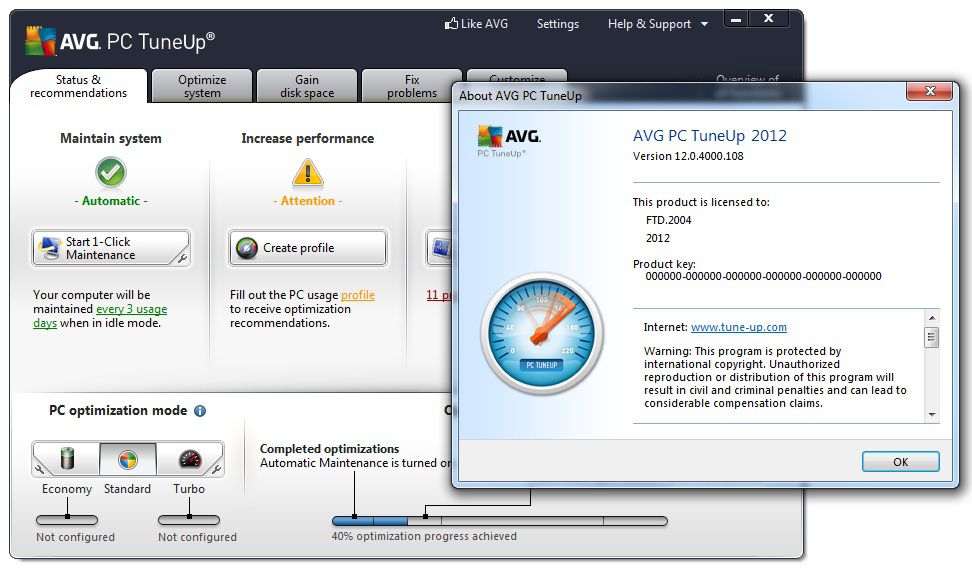Open the www.tune-up.com link
This screenshot has width=972, height=571.
click(x=738, y=327)
